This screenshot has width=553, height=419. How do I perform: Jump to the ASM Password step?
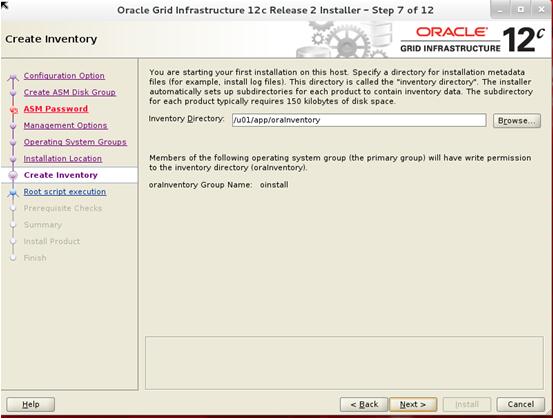(56, 109)
